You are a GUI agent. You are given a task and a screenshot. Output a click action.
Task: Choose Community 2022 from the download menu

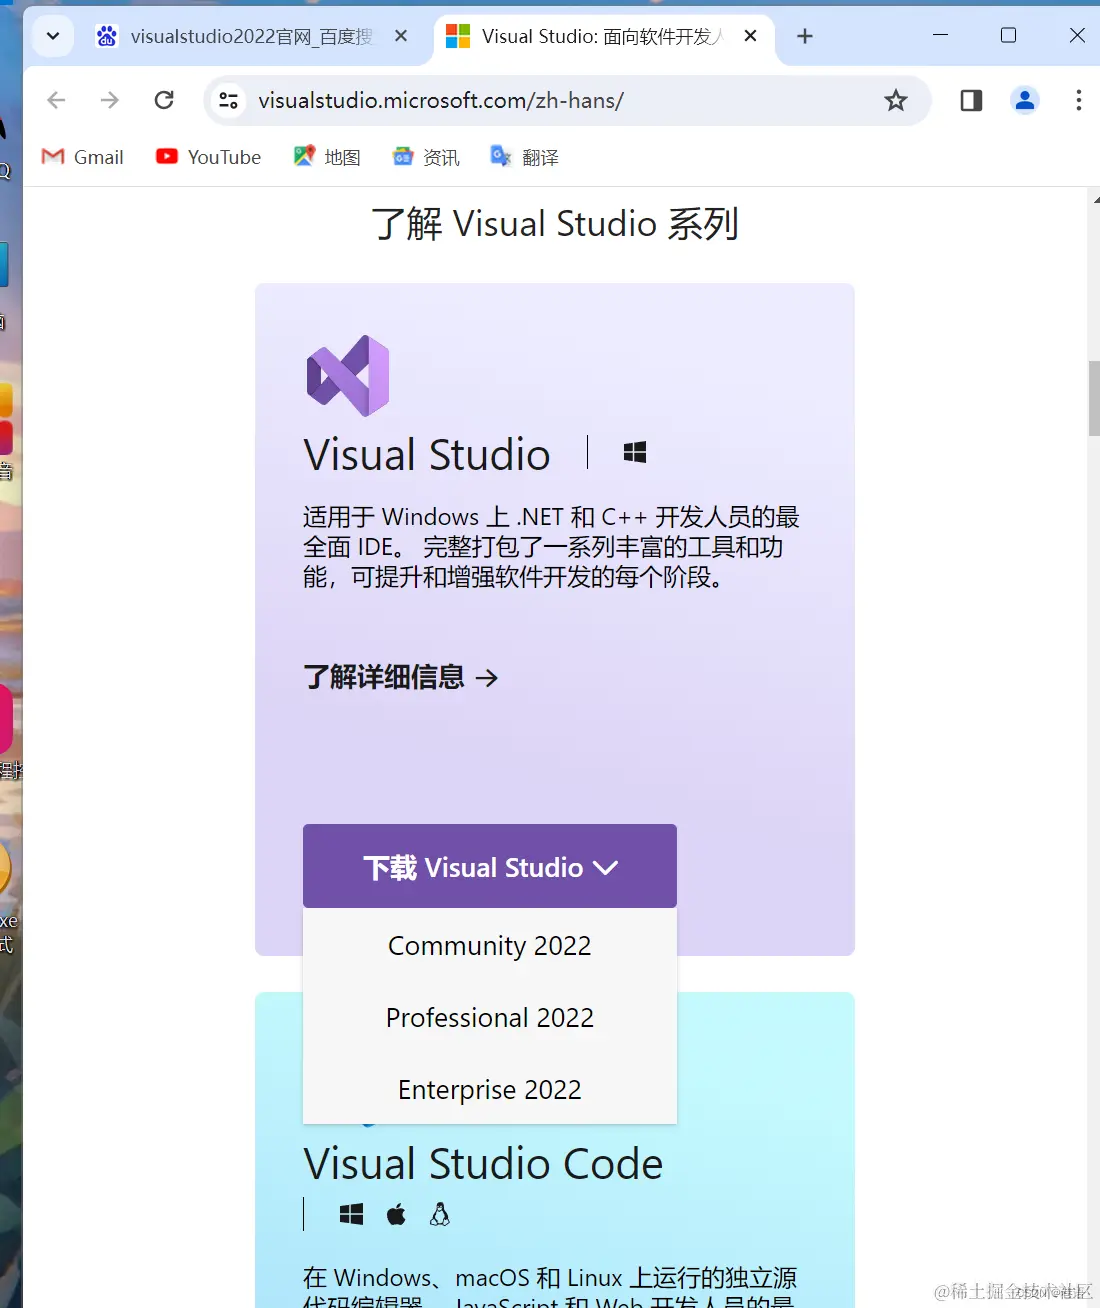coord(490,945)
